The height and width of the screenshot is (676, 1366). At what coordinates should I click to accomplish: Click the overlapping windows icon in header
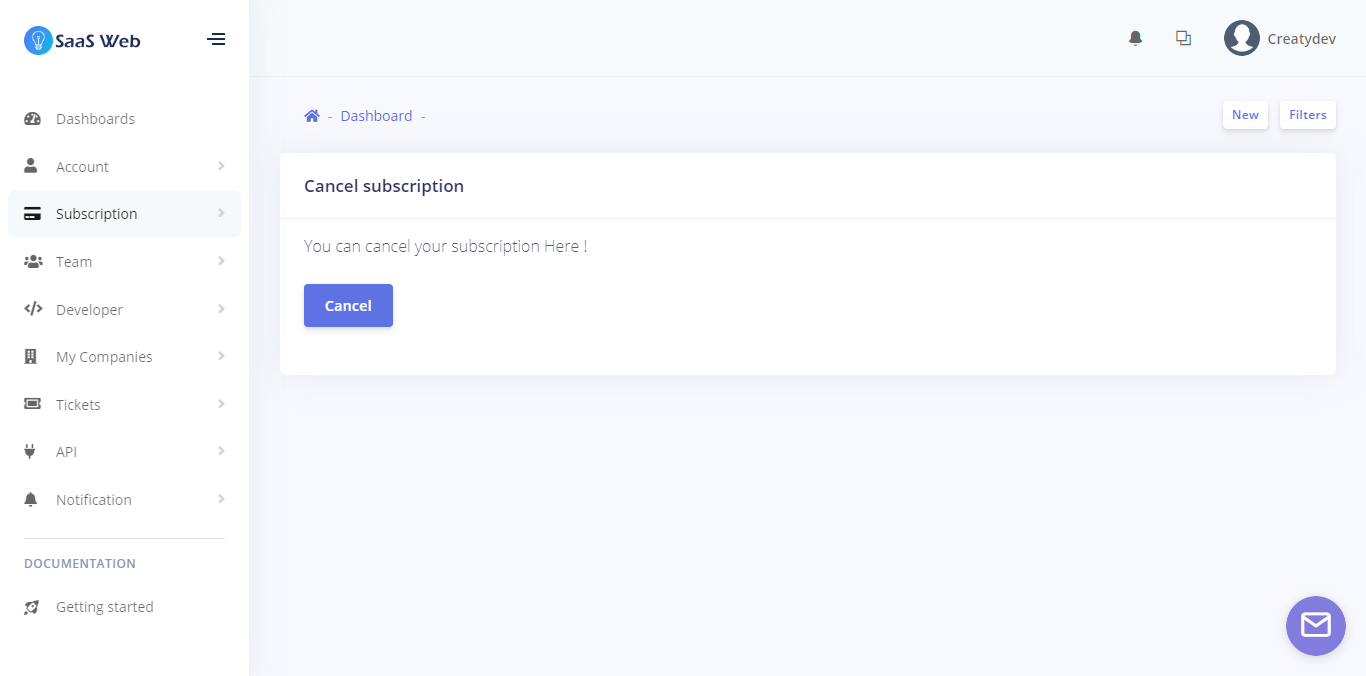(x=1183, y=38)
